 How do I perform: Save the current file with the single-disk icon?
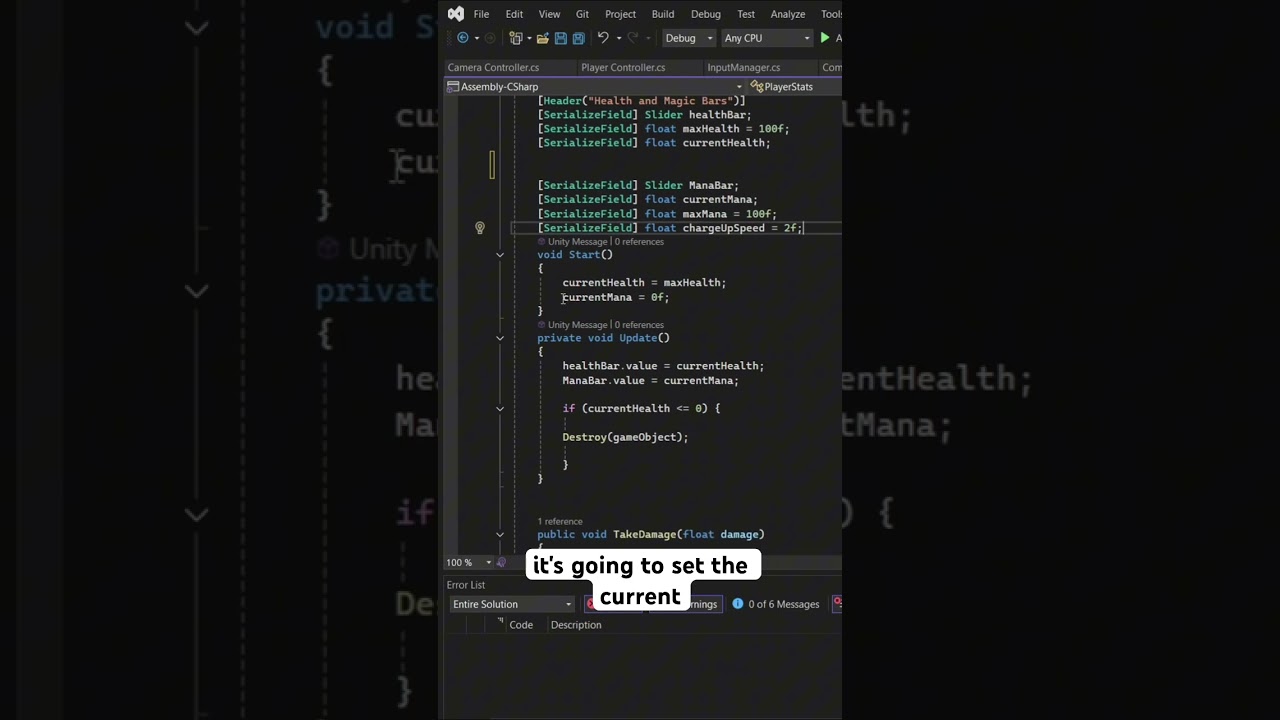pos(560,38)
